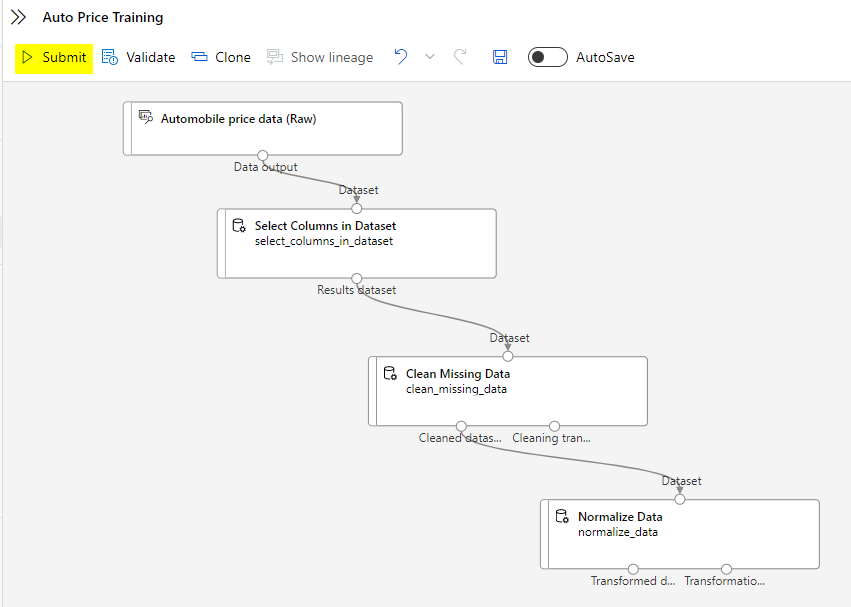Click the Transformed dataset output port

pyautogui.click(x=633, y=569)
